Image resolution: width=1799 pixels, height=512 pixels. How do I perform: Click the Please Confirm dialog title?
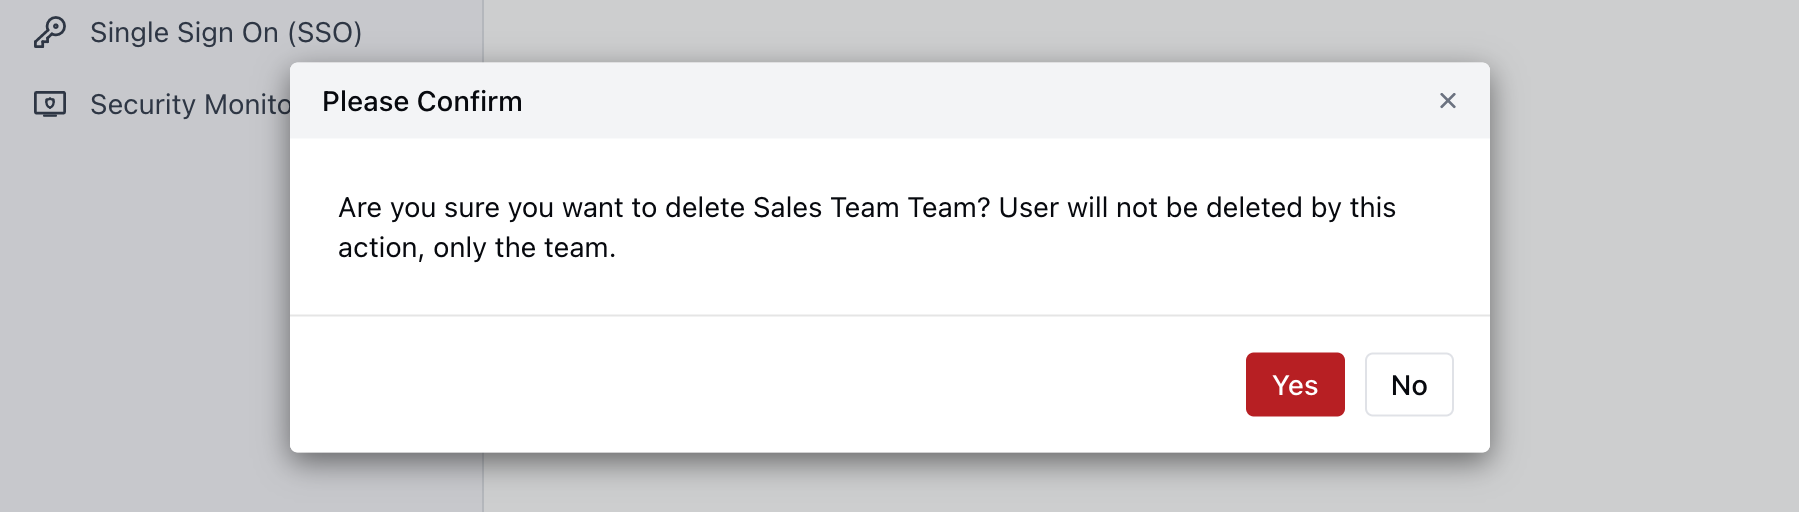point(422,101)
